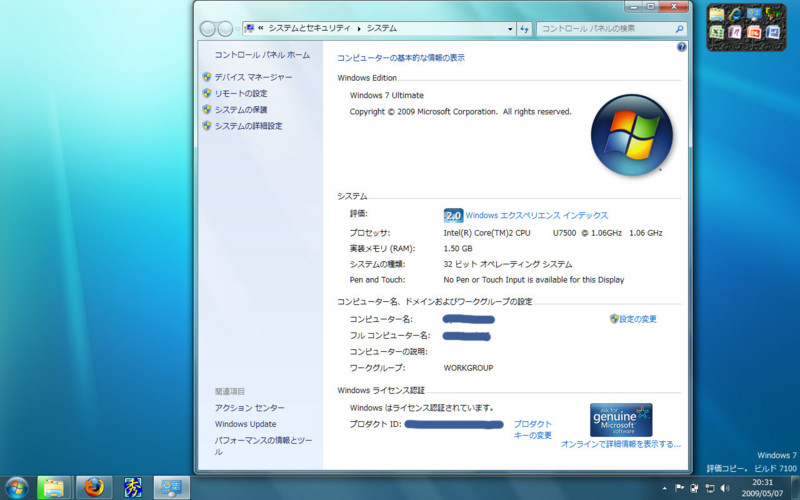Click the address bar refresh button
The height and width of the screenshot is (500, 800).
click(x=524, y=29)
